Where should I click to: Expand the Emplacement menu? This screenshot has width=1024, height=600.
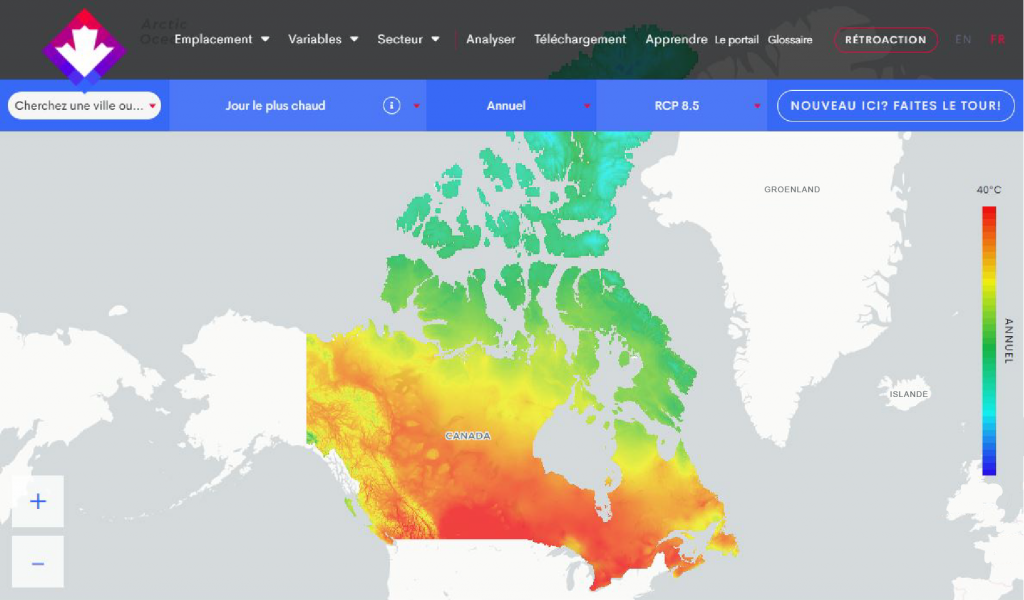point(222,40)
